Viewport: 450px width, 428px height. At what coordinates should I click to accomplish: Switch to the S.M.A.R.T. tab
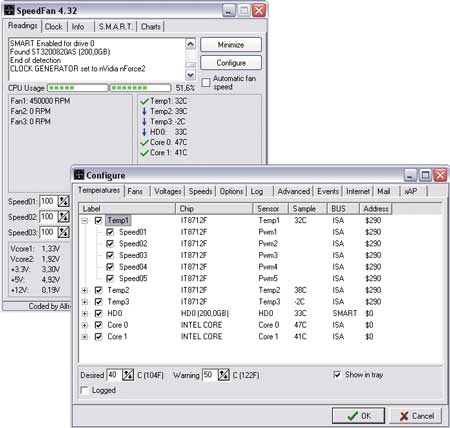[x=116, y=27]
